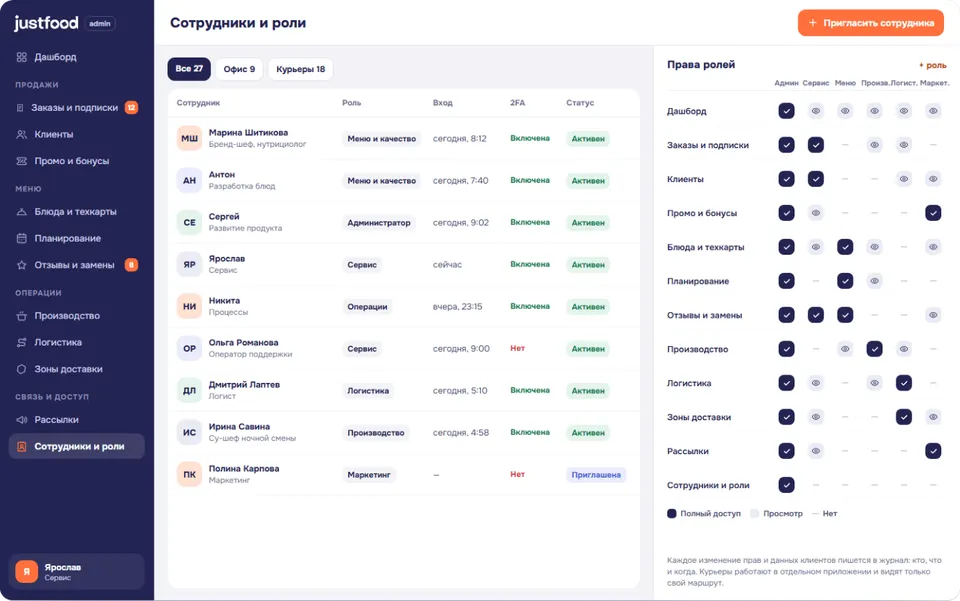Image resolution: width=960 pixels, height=601 pixels.
Task: Toggle Логист. checkbox for Зоны доставки
Action: (x=904, y=417)
